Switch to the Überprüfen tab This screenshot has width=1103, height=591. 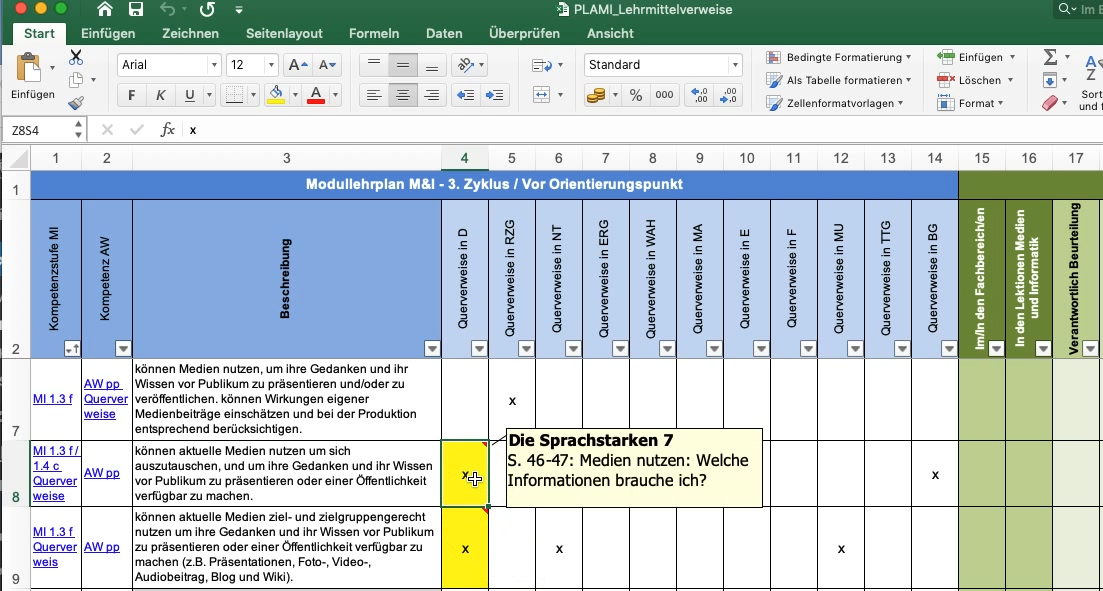click(x=524, y=33)
